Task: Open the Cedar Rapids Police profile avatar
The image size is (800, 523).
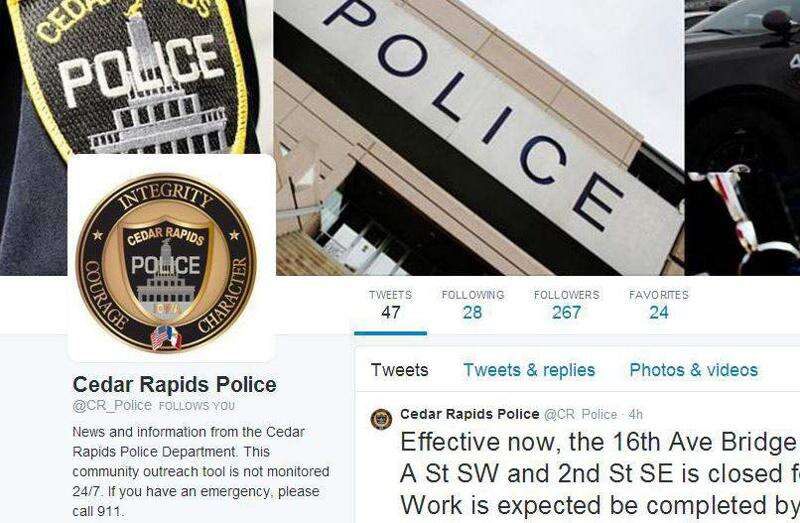Action: pyautogui.click(x=171, y=258)
